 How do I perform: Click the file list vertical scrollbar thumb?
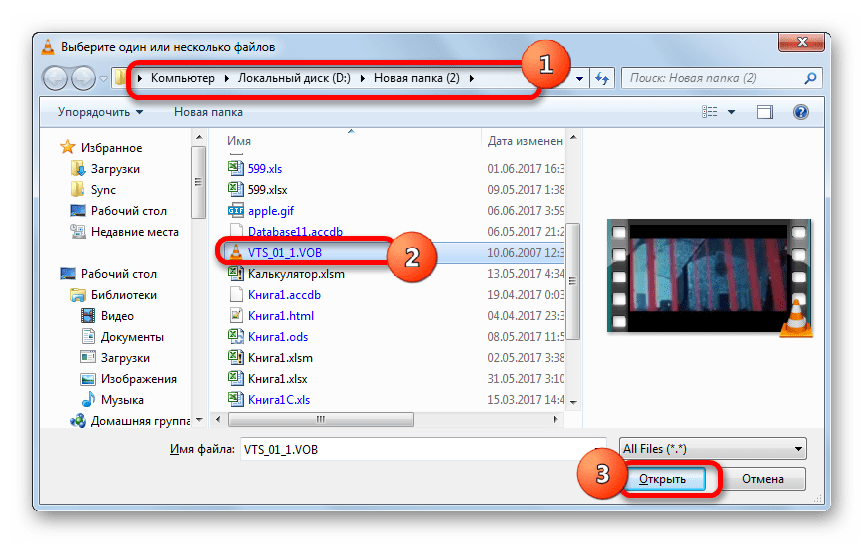(573, 281)
